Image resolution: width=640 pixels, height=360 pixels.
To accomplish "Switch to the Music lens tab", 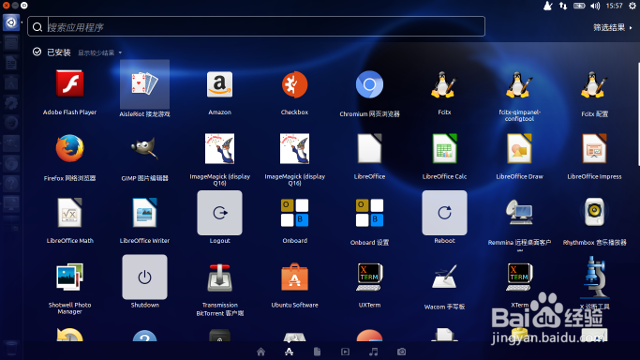I will [x=373, y=351].
